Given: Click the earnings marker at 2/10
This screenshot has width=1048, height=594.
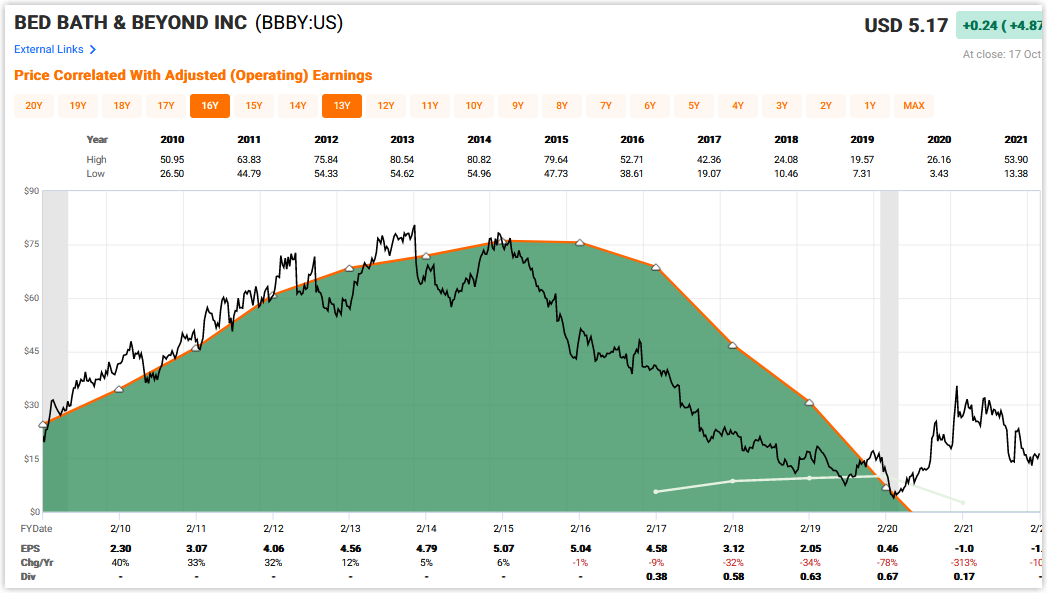Looking at the screenshot, I should point(119,389).
